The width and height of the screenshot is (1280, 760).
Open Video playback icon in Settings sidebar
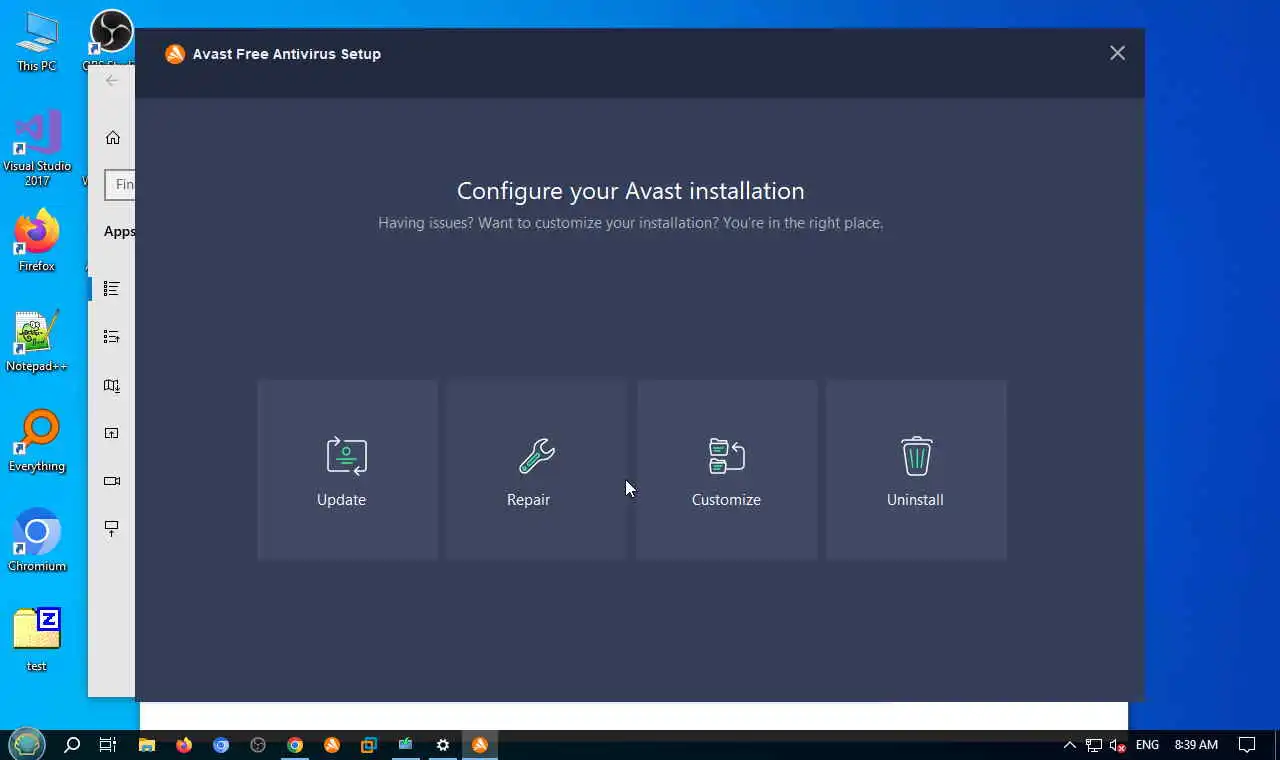[x=111, y=481]
